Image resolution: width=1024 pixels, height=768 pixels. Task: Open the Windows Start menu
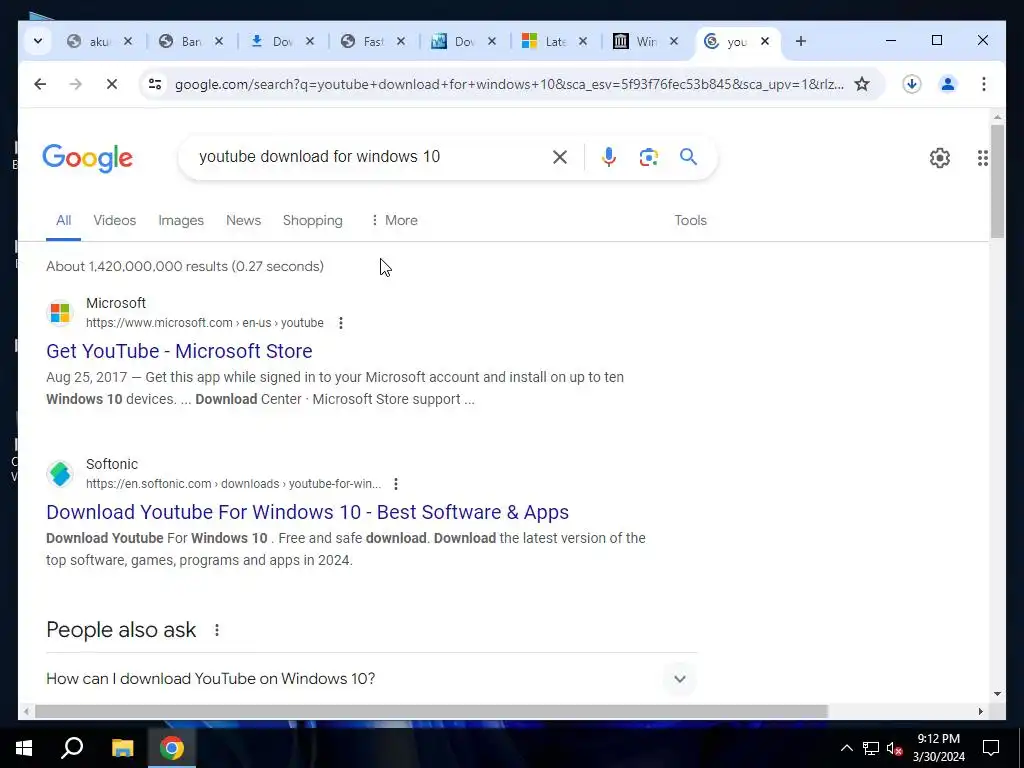click(x=24, y=748)
